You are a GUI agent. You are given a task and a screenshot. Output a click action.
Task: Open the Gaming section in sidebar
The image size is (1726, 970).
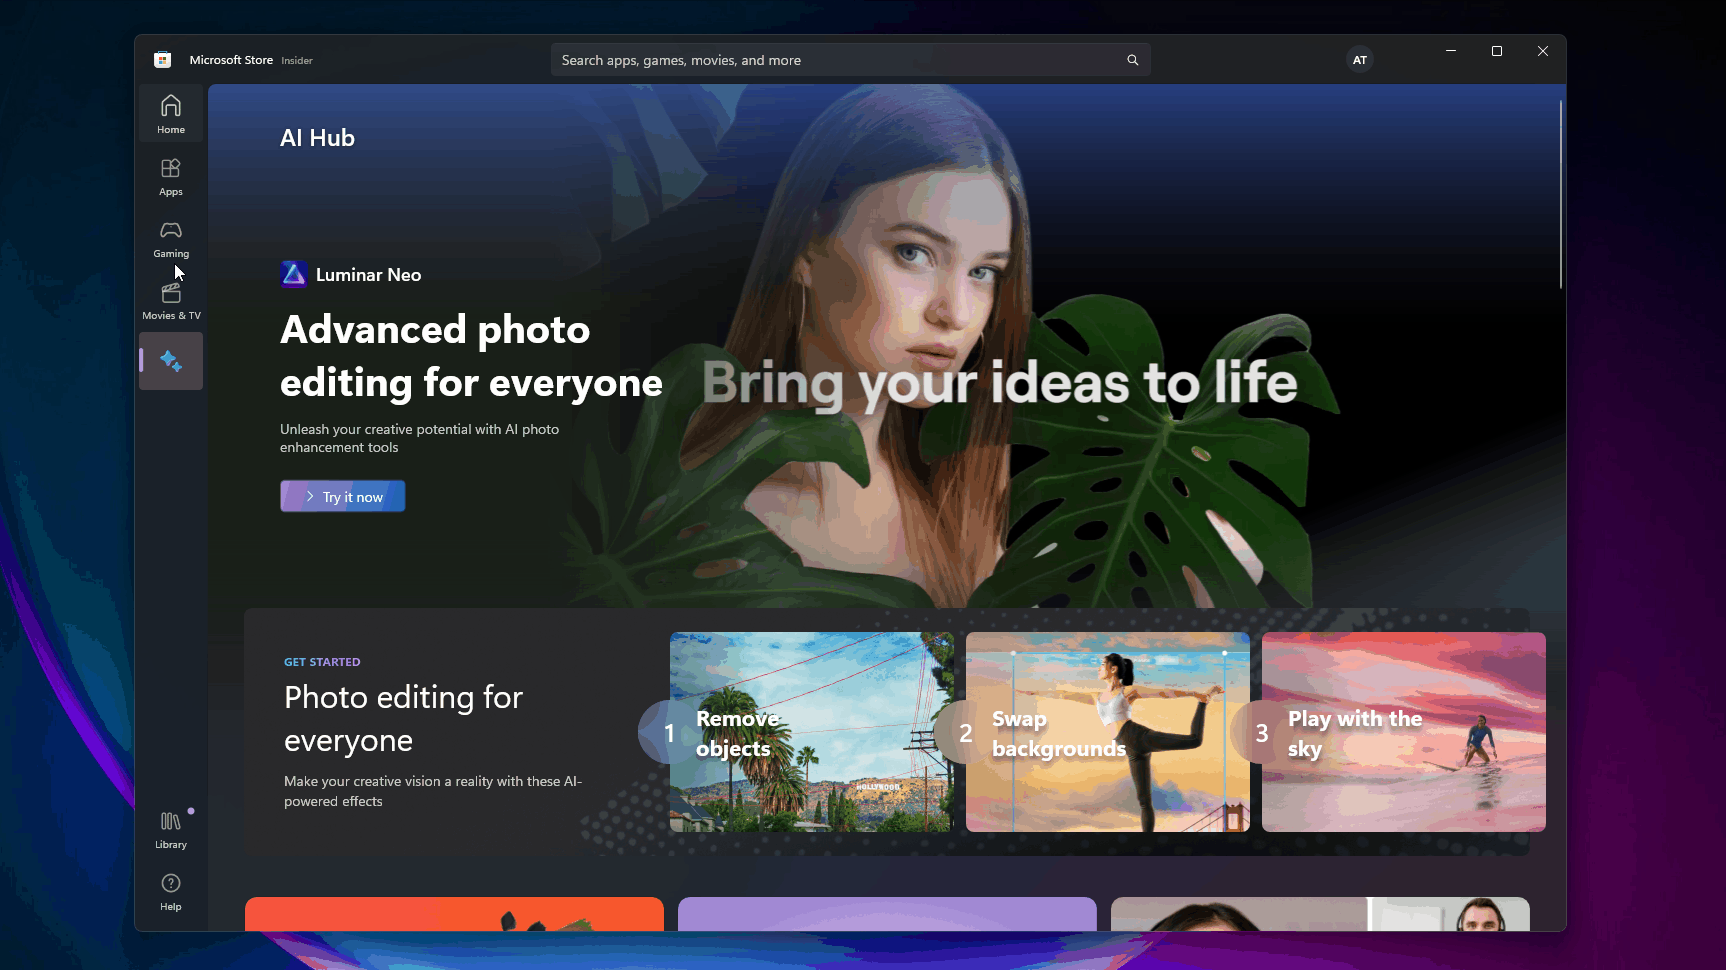171,239
